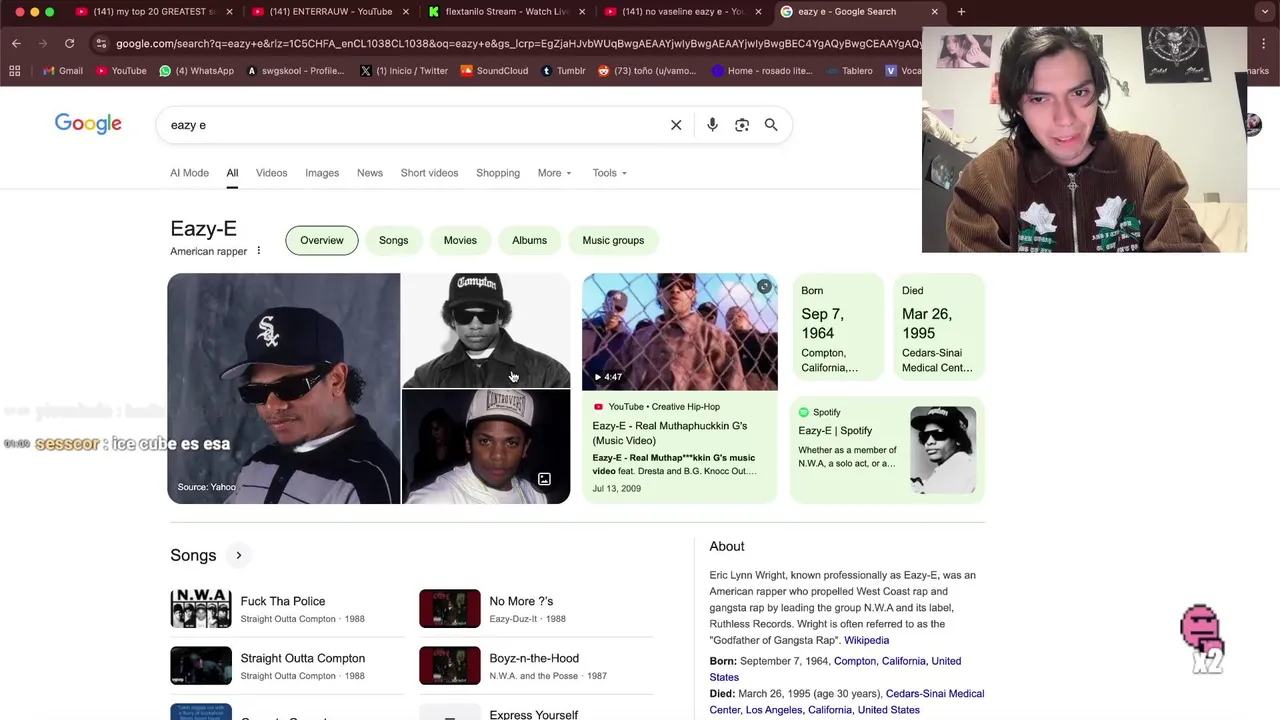Open Google Lens image search
This screenshot has height=720, width=1280.
coord(742,125)
